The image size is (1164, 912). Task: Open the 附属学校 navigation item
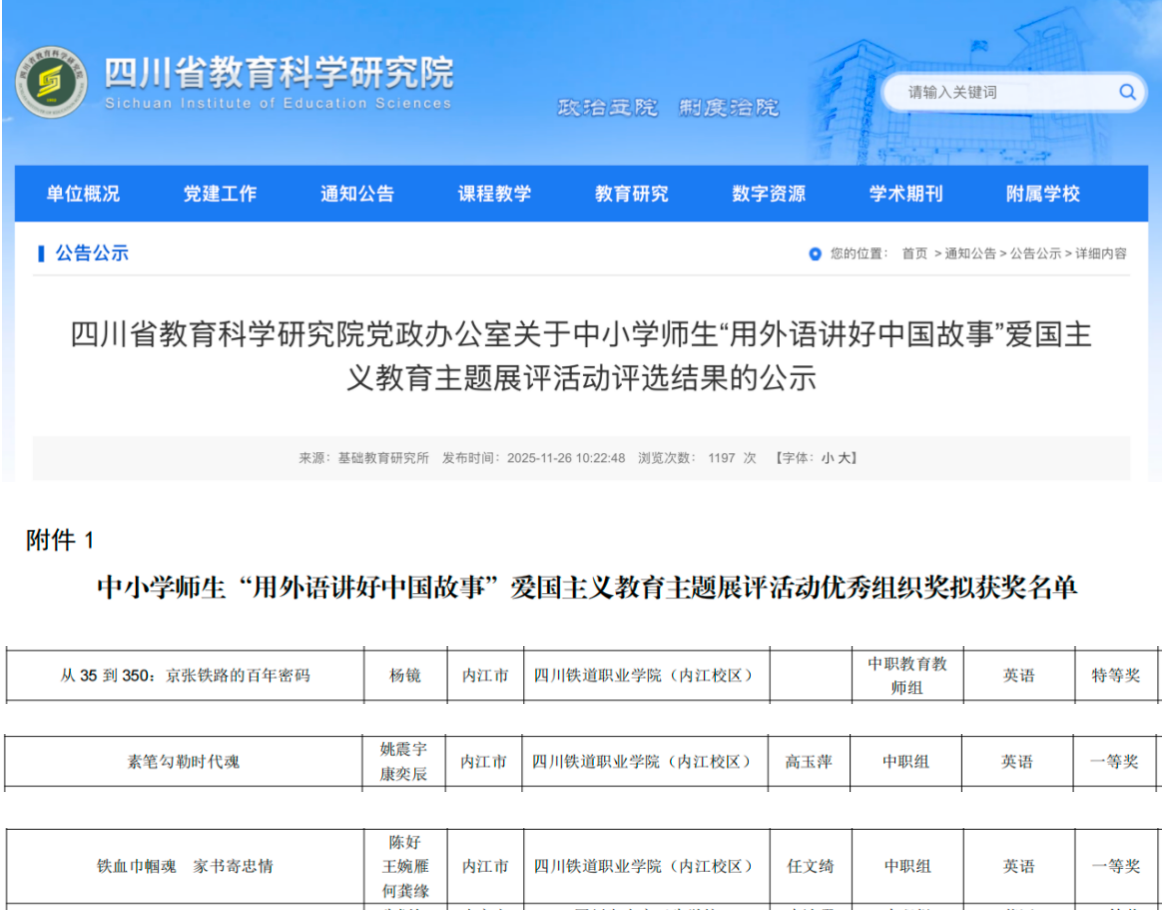1043,194
